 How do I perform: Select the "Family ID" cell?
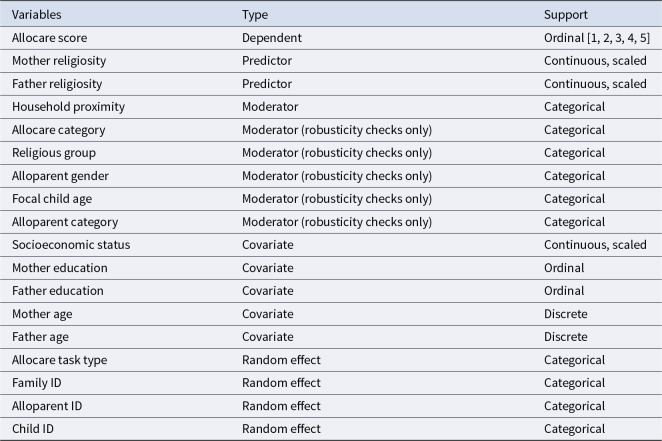[x=36, y=383]
